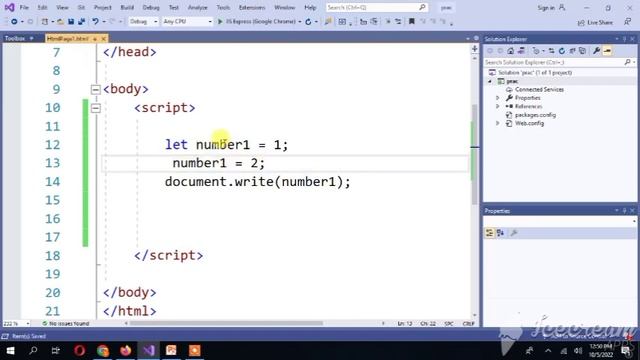Toggle auto-hide pin on Solution Explorer panel
This screenshot has width=640, height=360.
[x=624, y=39]
